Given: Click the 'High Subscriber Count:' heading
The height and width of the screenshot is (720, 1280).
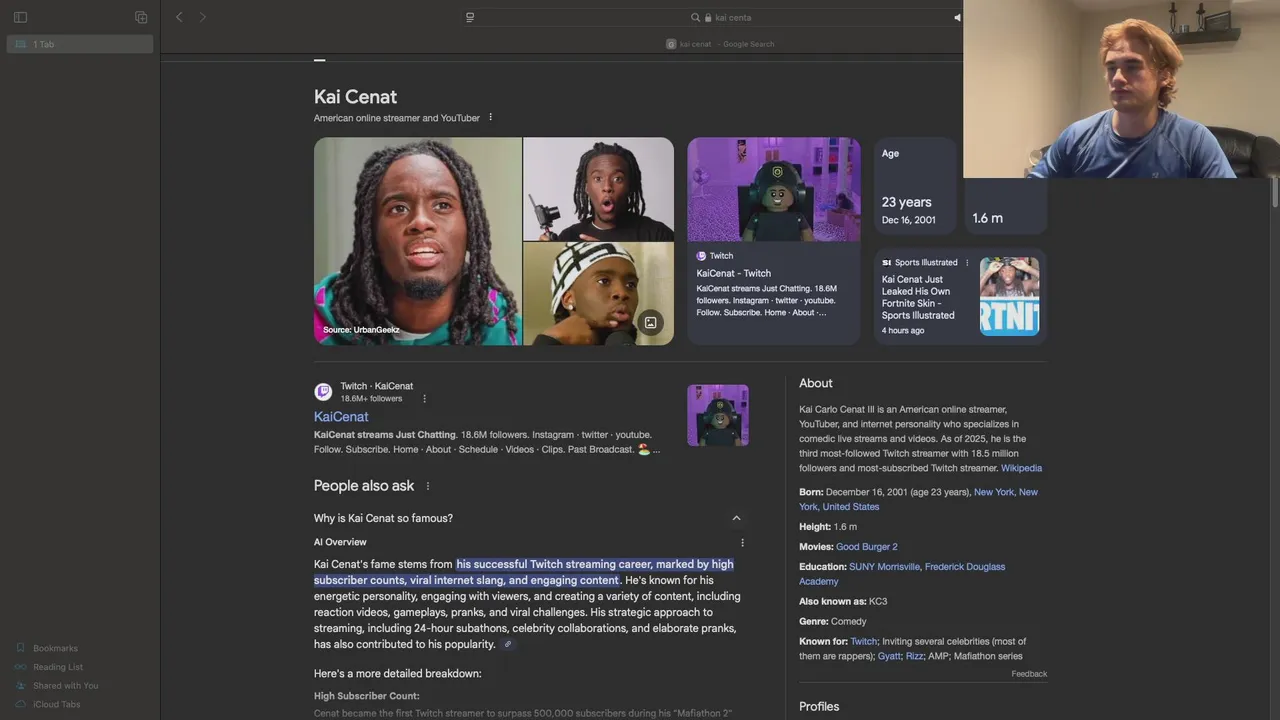Looking at the screenshot, I should click(x=367, y=696).
